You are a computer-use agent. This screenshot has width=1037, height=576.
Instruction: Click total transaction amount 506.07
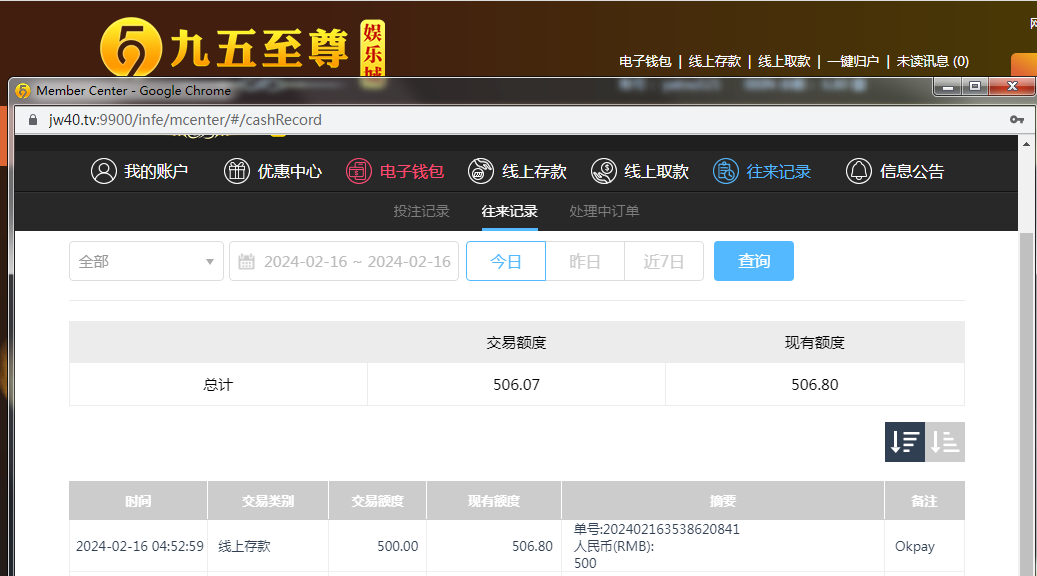point(517,384)
